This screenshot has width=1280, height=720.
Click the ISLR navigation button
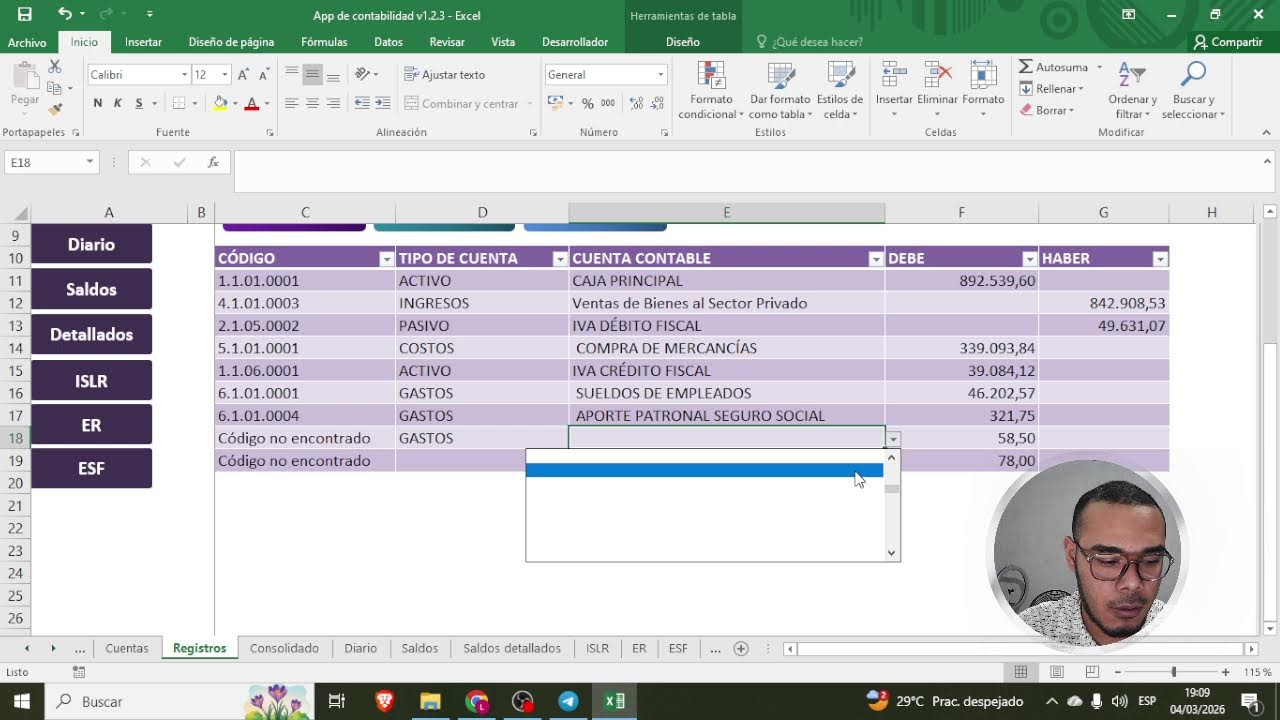[x=91, y=381]
